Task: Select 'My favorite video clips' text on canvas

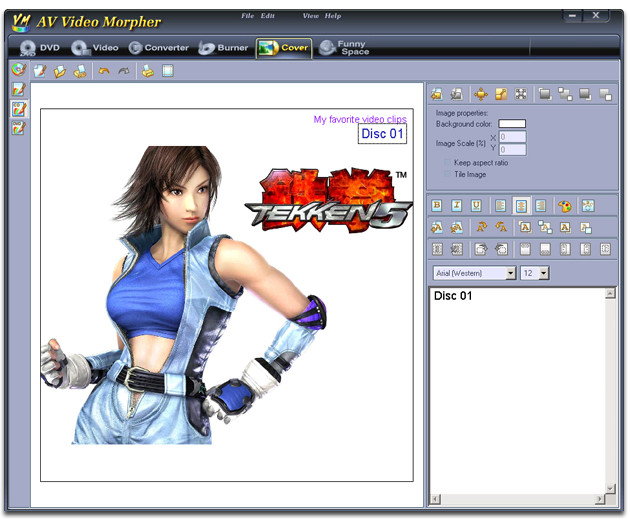Action: [x=360, y=119]
